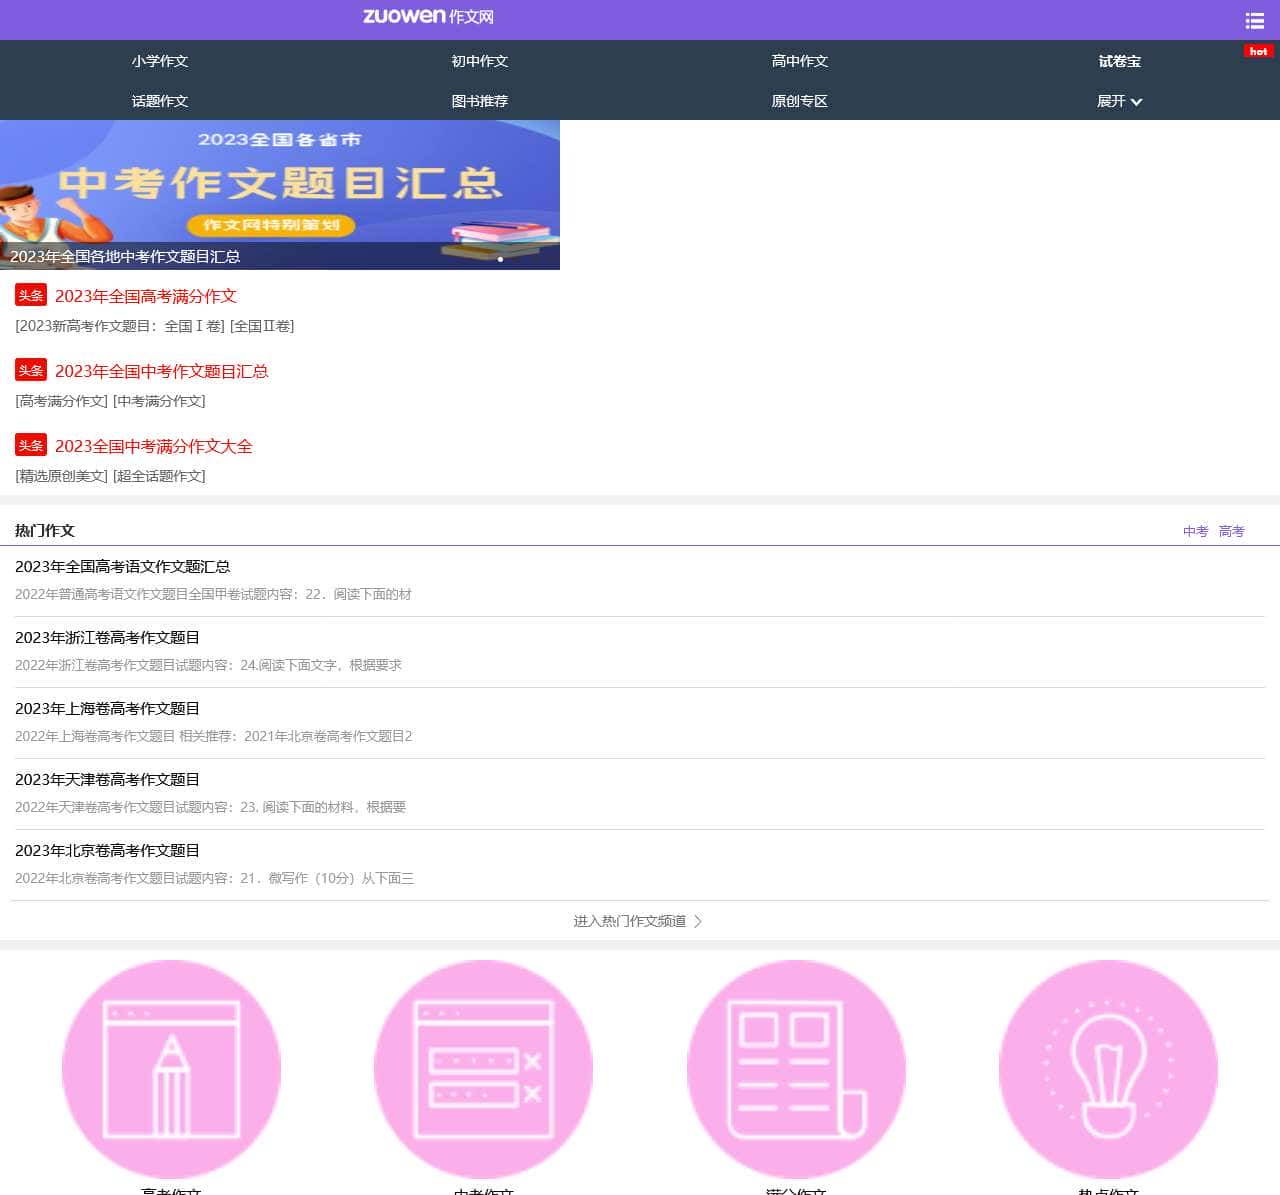Image resolution: width=1280 pixels, height=1195 pixels.
Task: Click the 进入热门作文频道 button
Action: pyautogui.click(x=637, y=921)
